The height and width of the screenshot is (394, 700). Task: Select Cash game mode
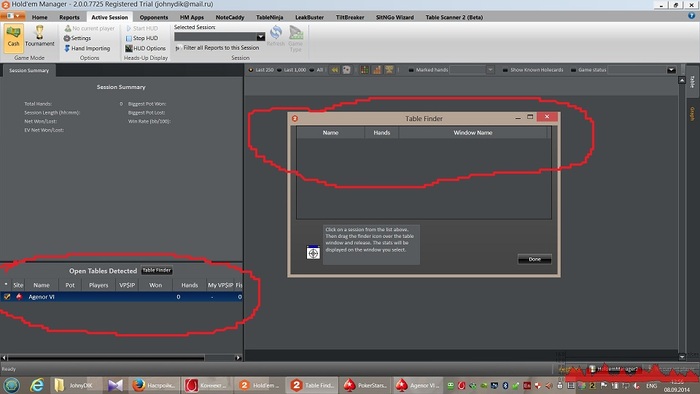(x=13, y=37)
